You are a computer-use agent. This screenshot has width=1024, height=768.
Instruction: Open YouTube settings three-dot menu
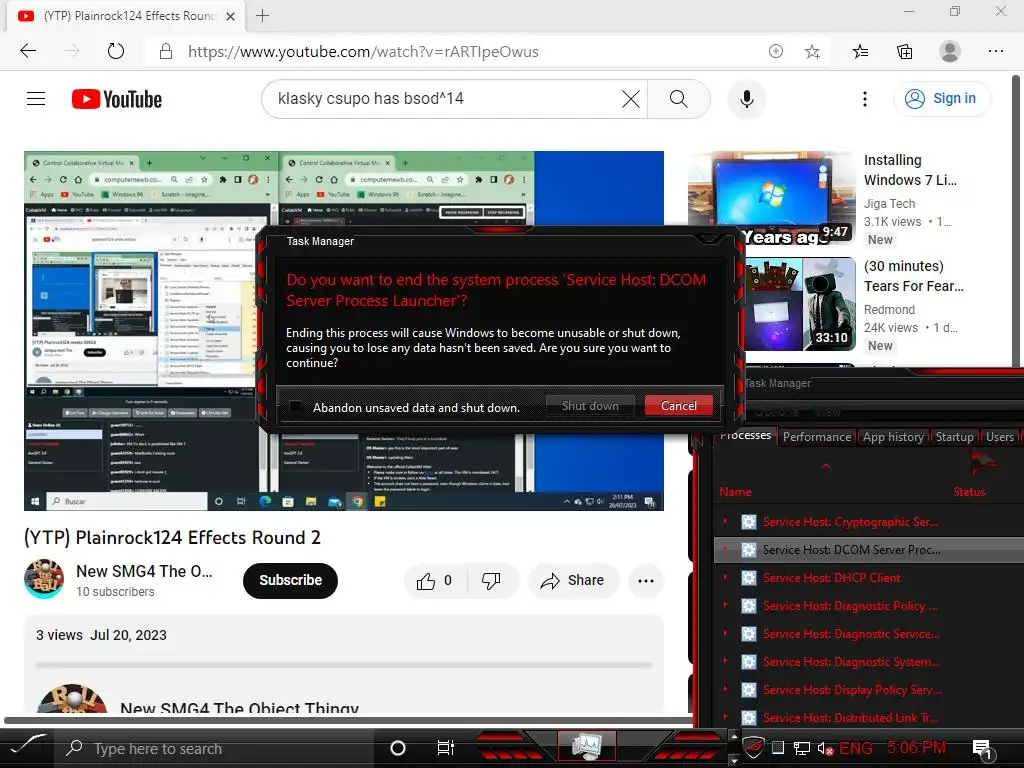point(865,99)
